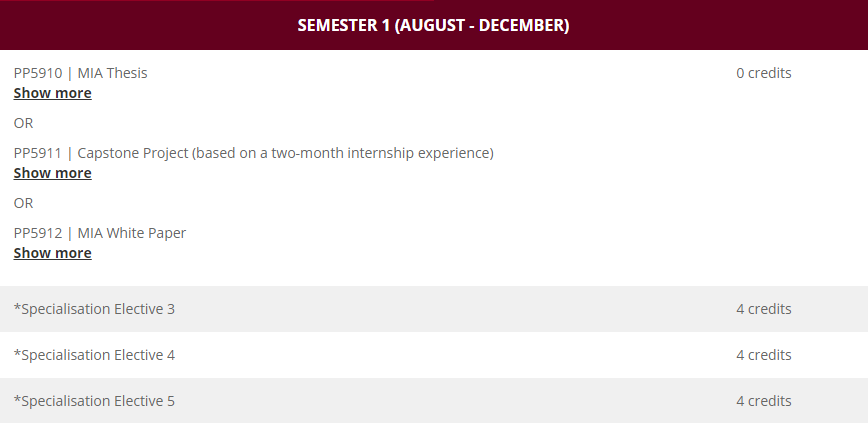Screen dimensions: 868x423
Task: Click OR between MIA Thesis and Capstone Project
Action: [23, 123]
